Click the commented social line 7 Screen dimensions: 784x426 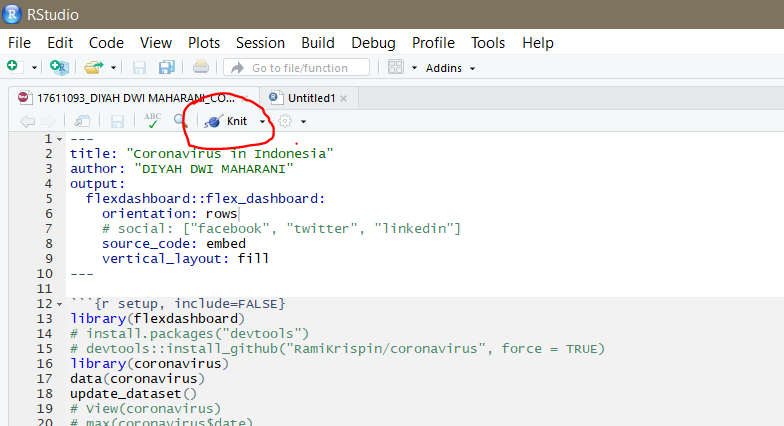(282, 228)
